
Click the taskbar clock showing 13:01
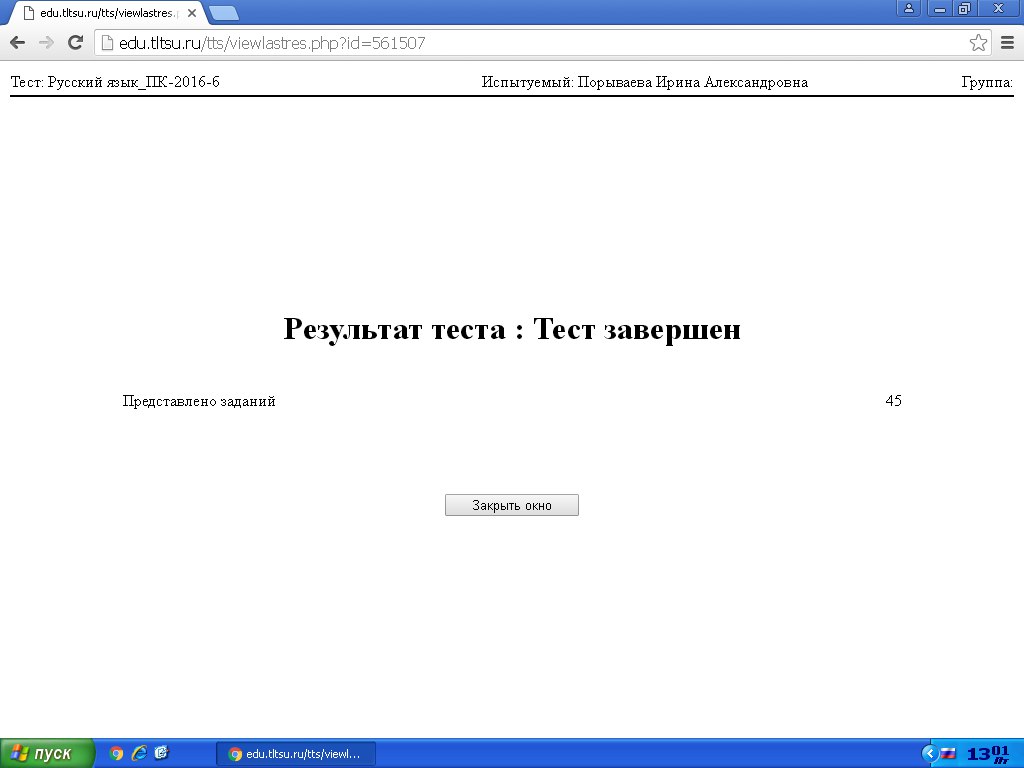(987, 754)
